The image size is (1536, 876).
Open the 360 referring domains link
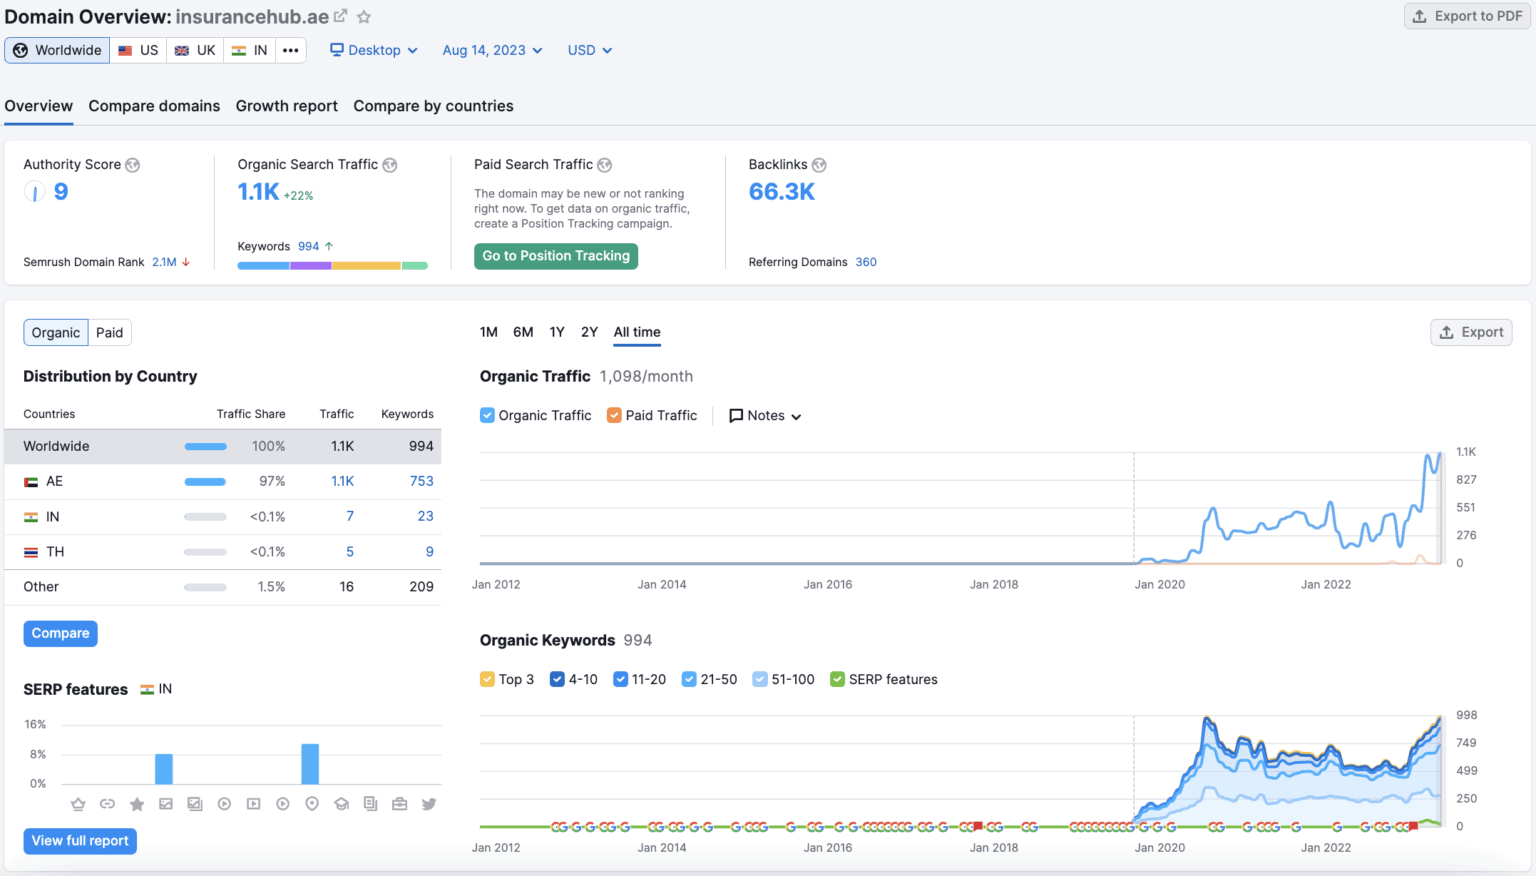pyautogui.click(x=866, y=262)
